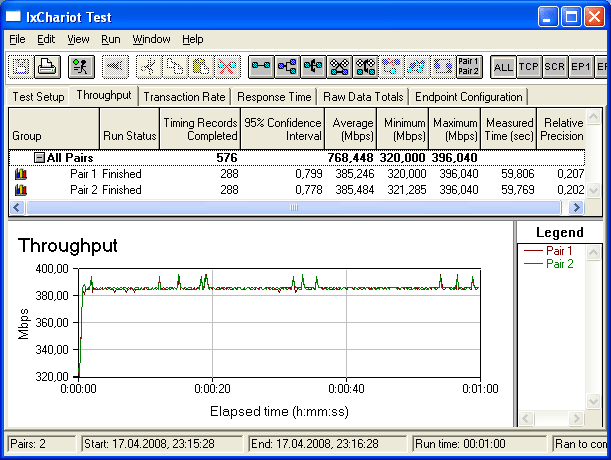The width and height of the screenshot is (611, 460).
Task: Click Pair 1 legend red line entry
Action: (548, 250)
